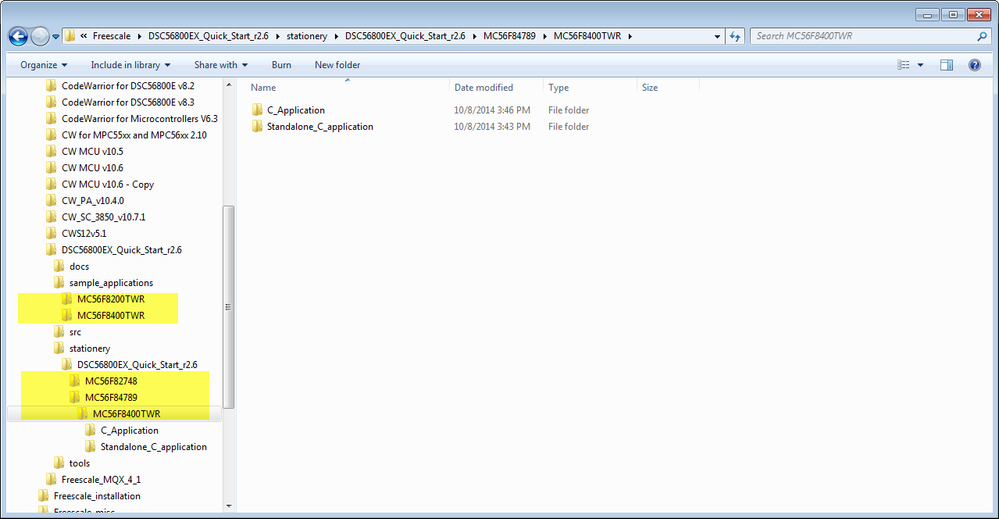The width and height of the screenshot is (999, 519).
Task: Refresh the current folder view
Action: 735,36
